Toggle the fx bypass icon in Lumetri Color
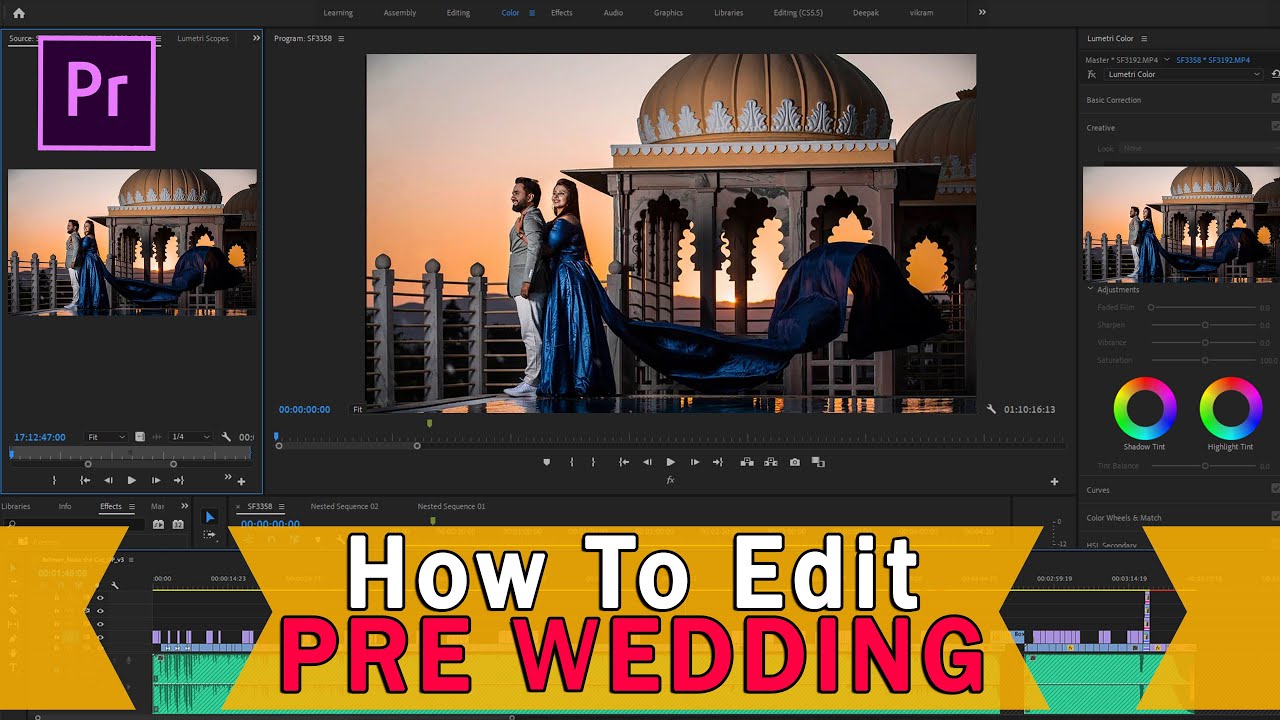Viewport: 1280px width, 720px height. coord(1092,74)
